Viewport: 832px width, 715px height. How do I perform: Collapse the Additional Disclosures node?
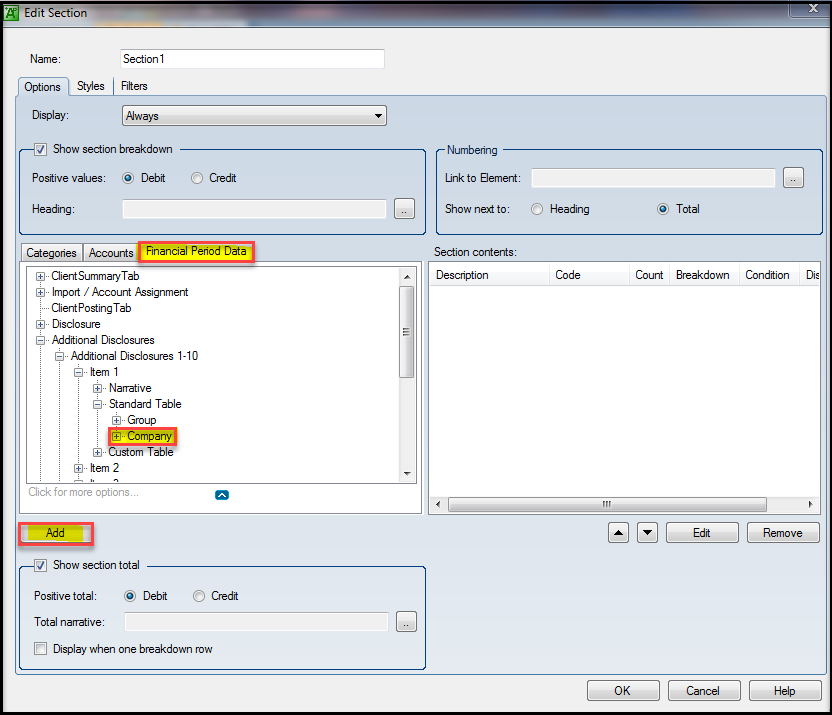tap(41, 340)
